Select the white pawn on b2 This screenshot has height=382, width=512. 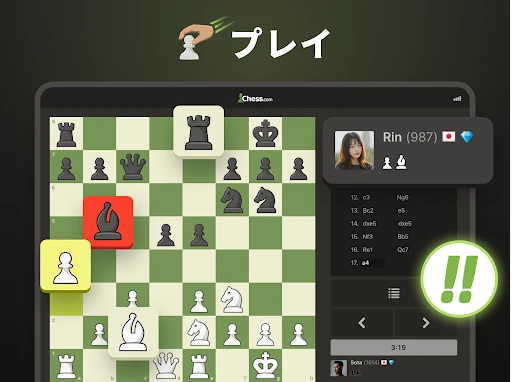tap(99, 334)
